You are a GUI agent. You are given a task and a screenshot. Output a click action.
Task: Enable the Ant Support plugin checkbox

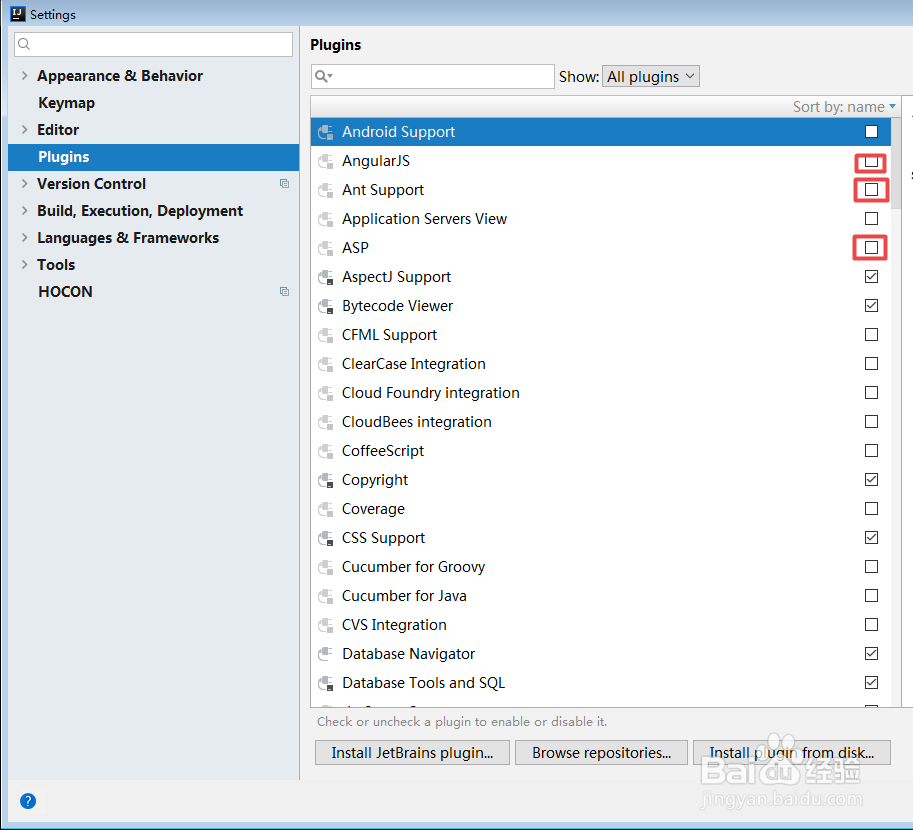pos(870,190)
